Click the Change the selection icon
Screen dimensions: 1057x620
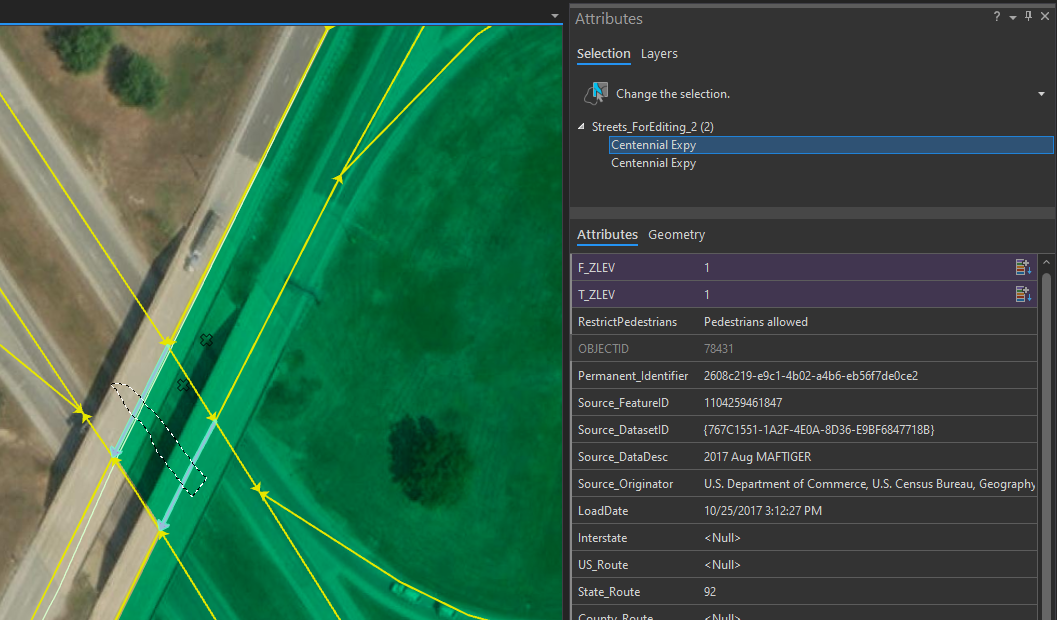coord(595,92)
